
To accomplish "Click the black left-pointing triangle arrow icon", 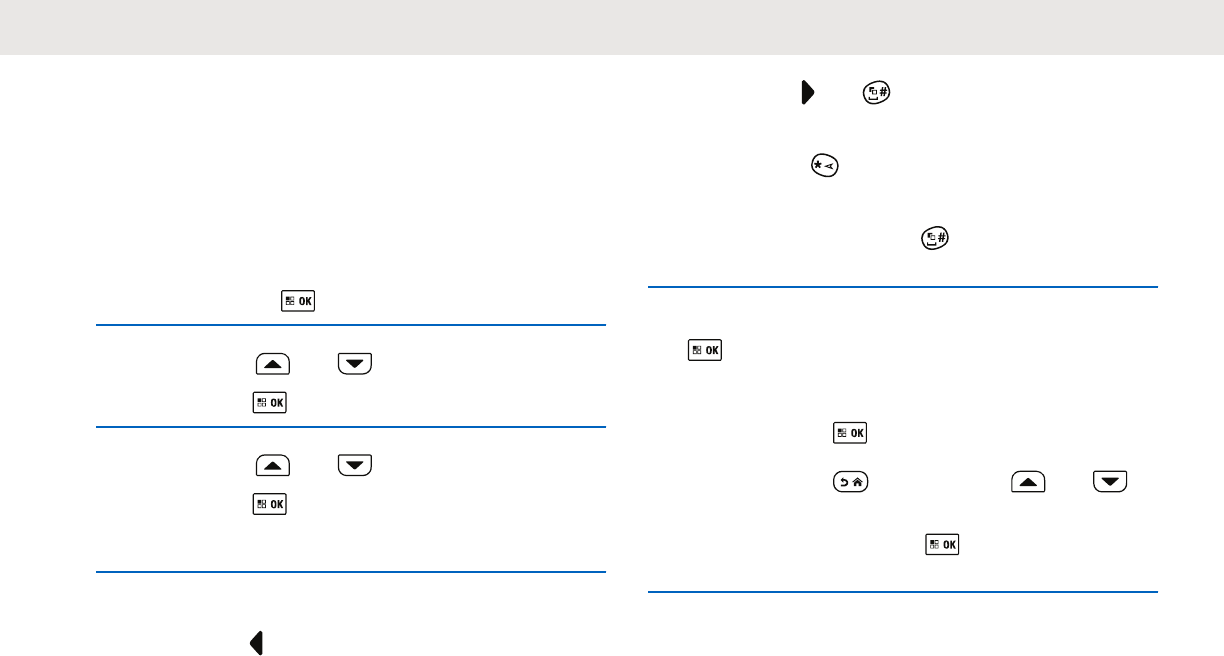I will click(x=256, y=643).
